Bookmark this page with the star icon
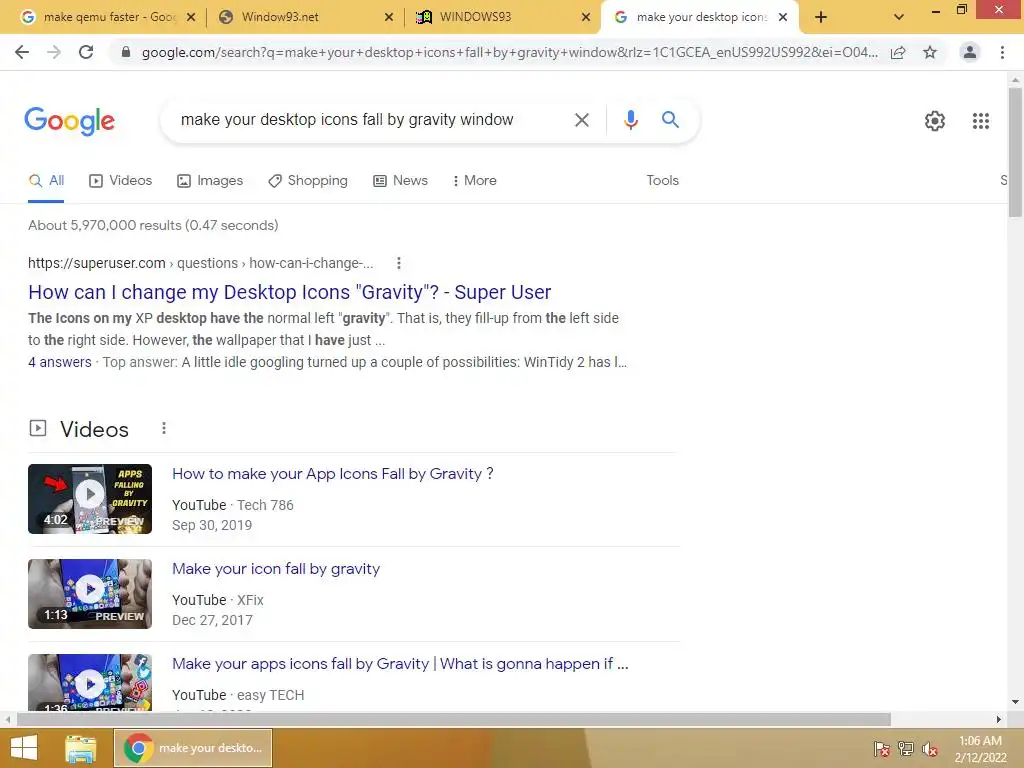 (x=930, y=52)
